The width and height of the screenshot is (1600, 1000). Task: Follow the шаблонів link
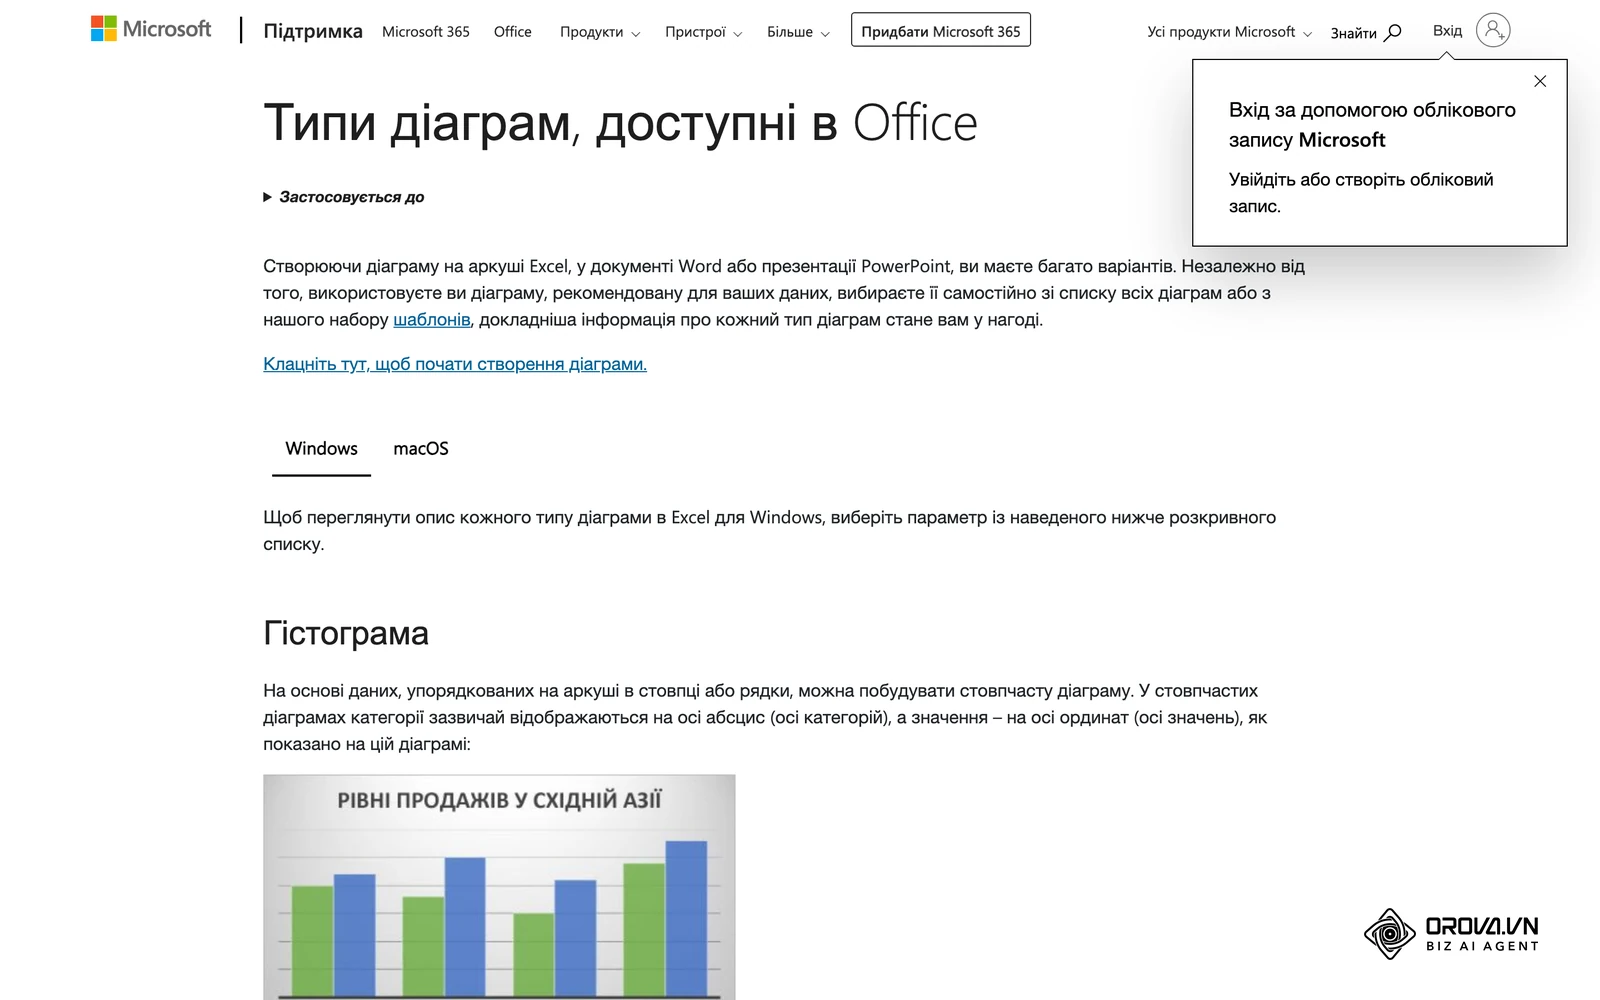pos(432,320)
